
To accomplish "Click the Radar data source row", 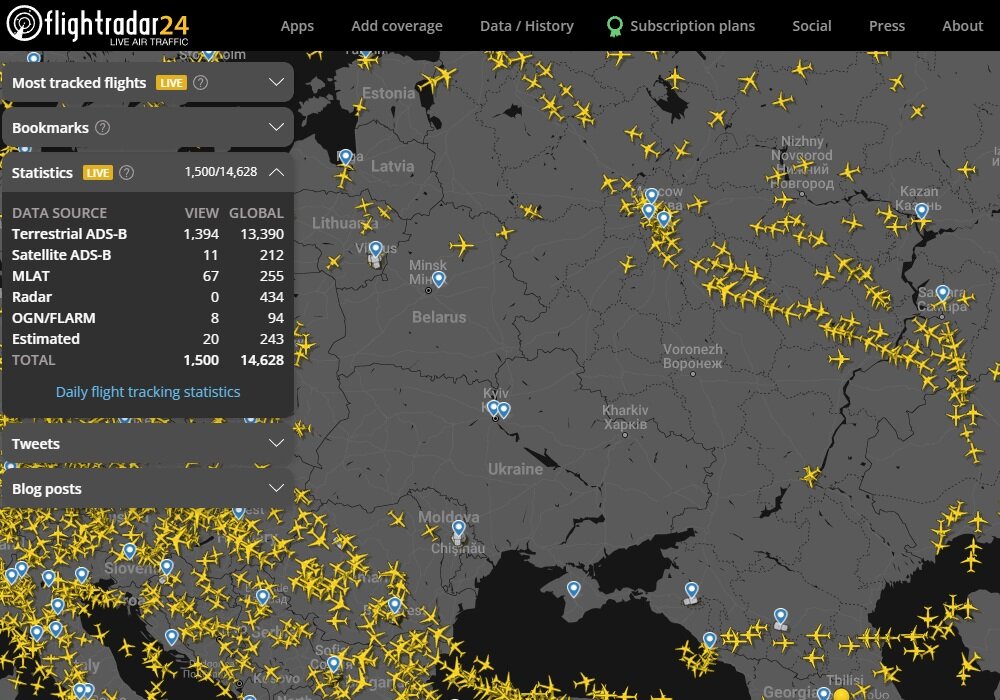I will click(x=147, y=297).
